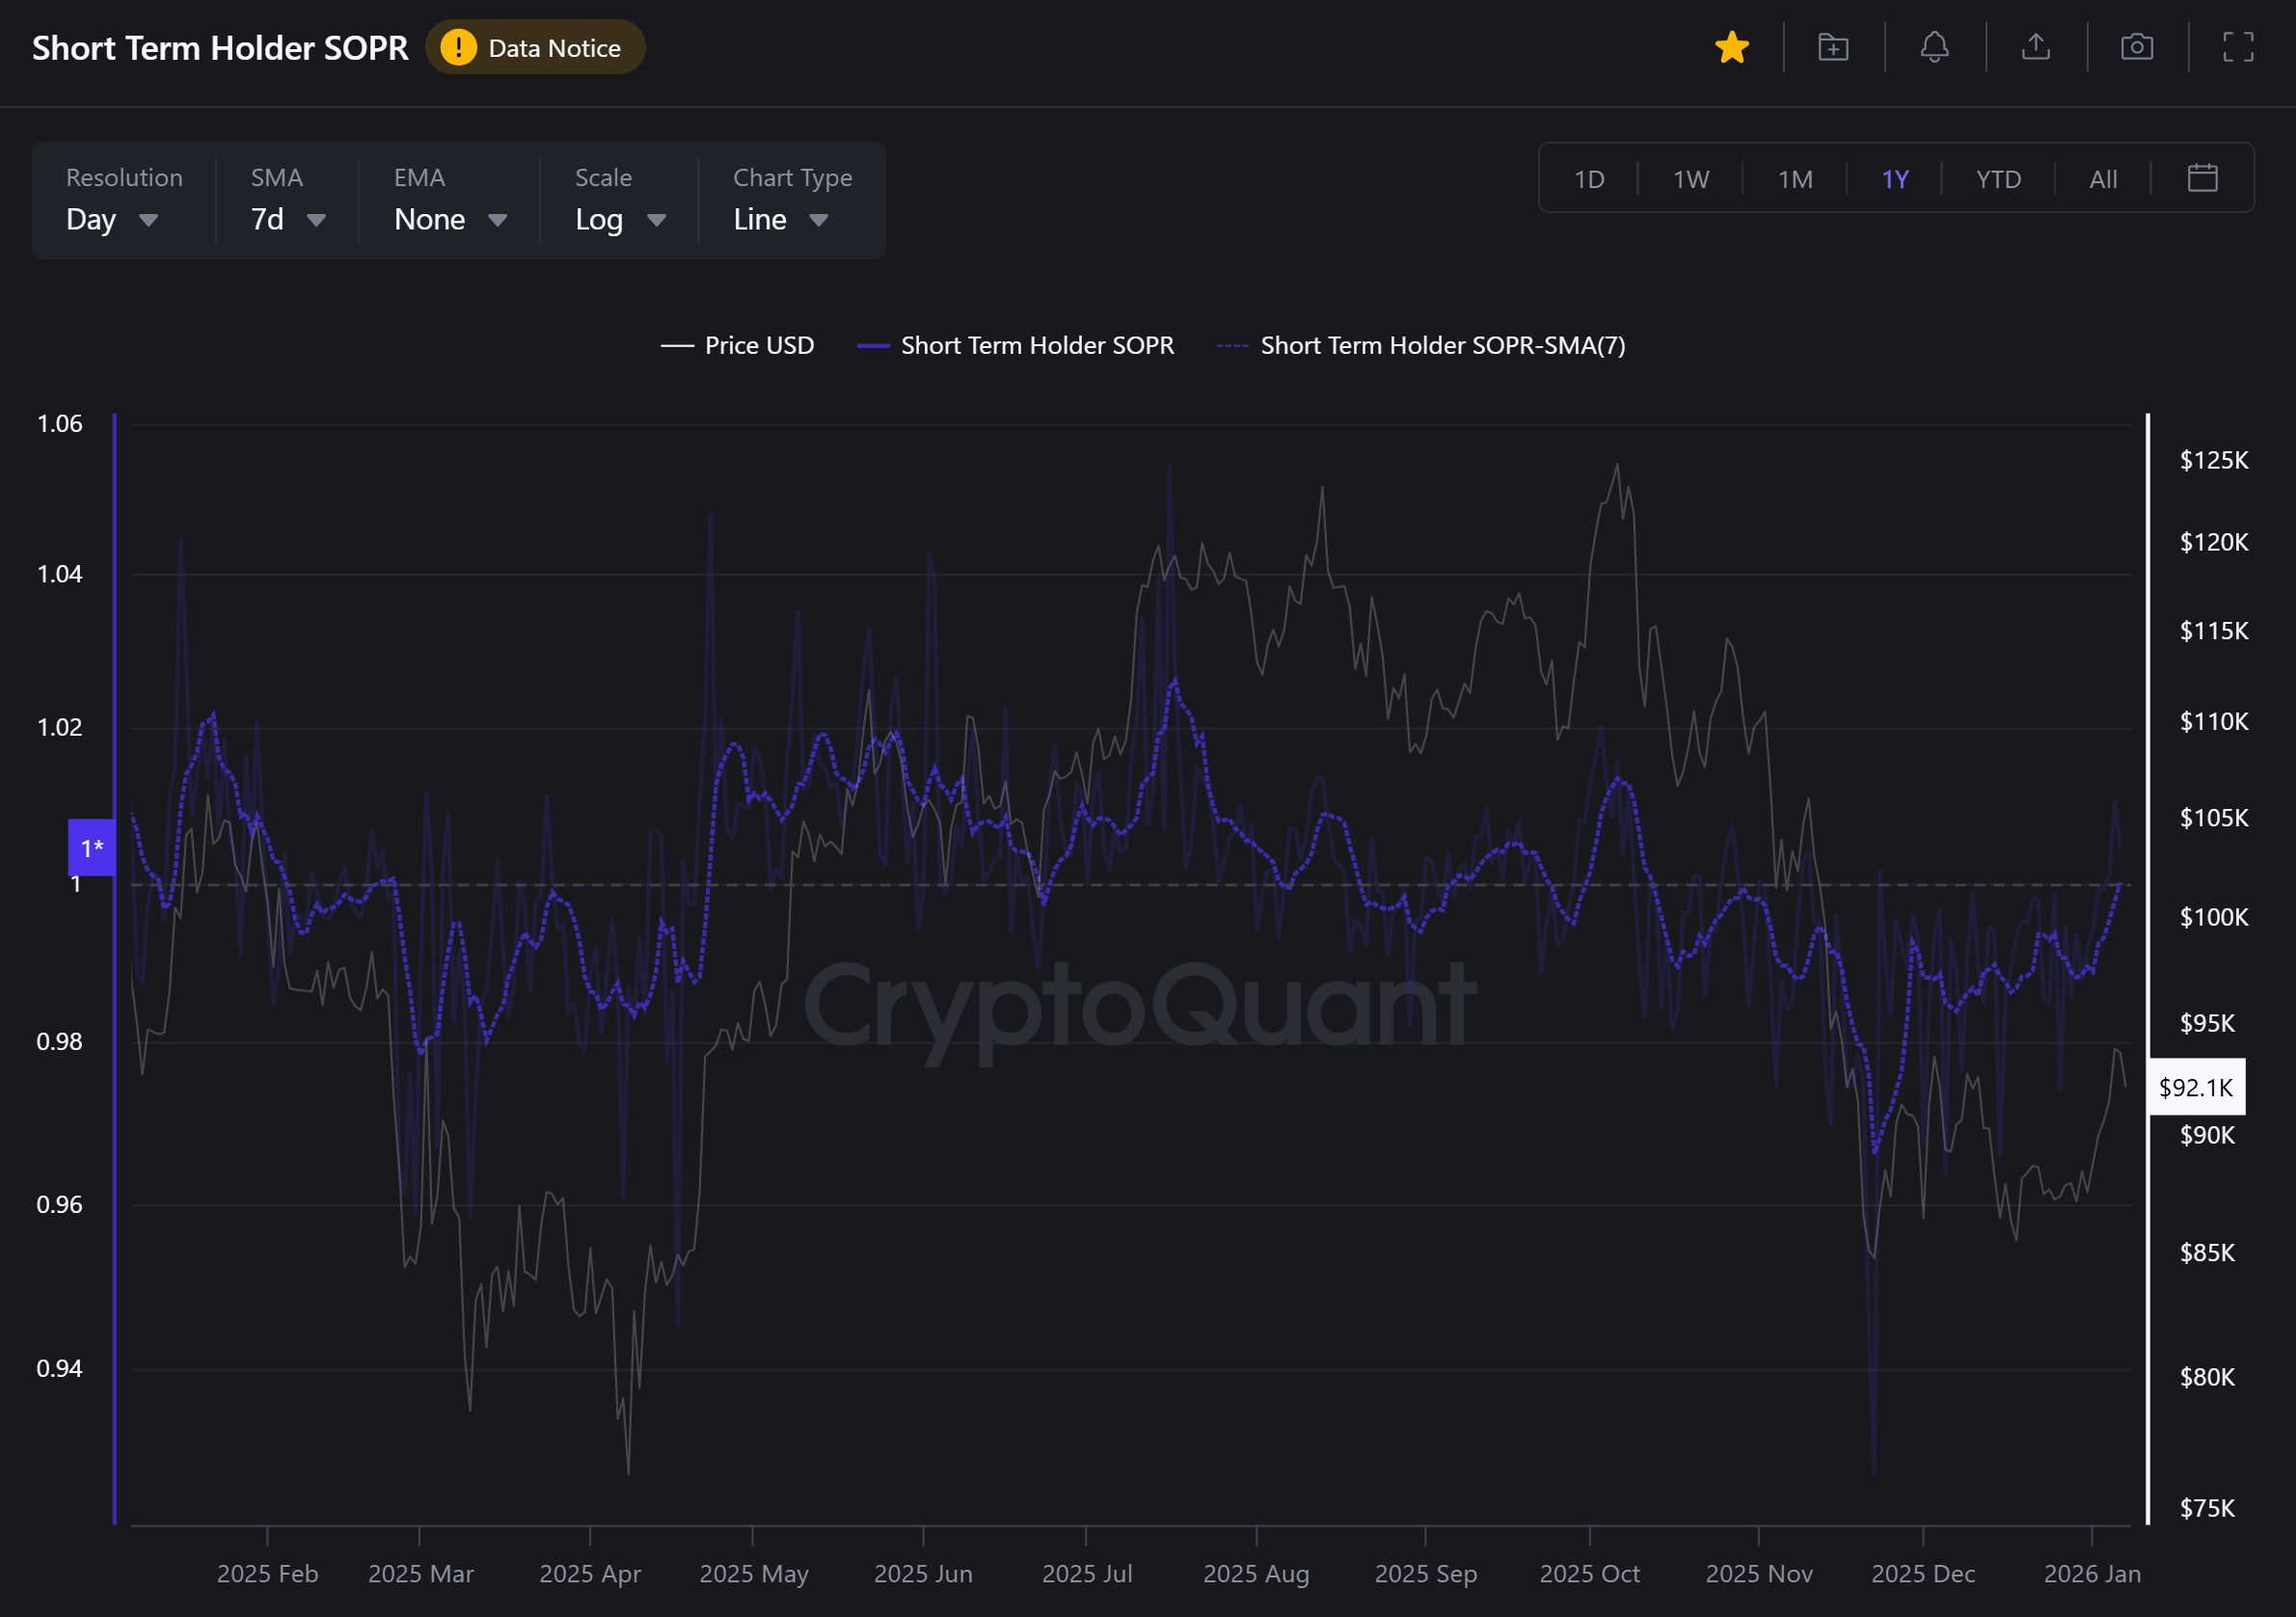The height and width of the screenshot is (1617, 2296).
Task: Click the purple 1* axis marker
Action: (x=91, y=848)
